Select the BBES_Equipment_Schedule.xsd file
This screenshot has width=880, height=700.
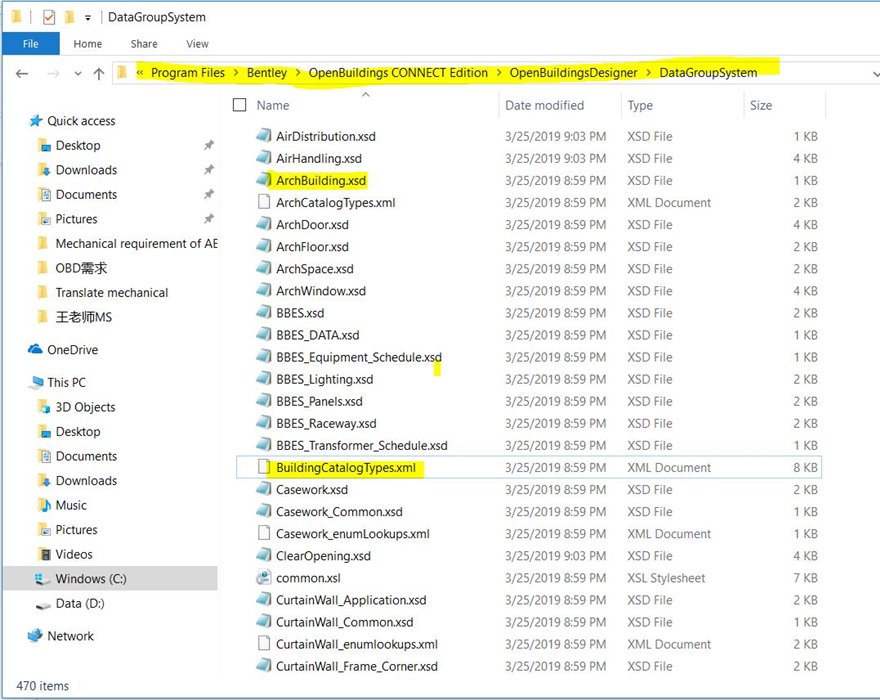[359, 357]
